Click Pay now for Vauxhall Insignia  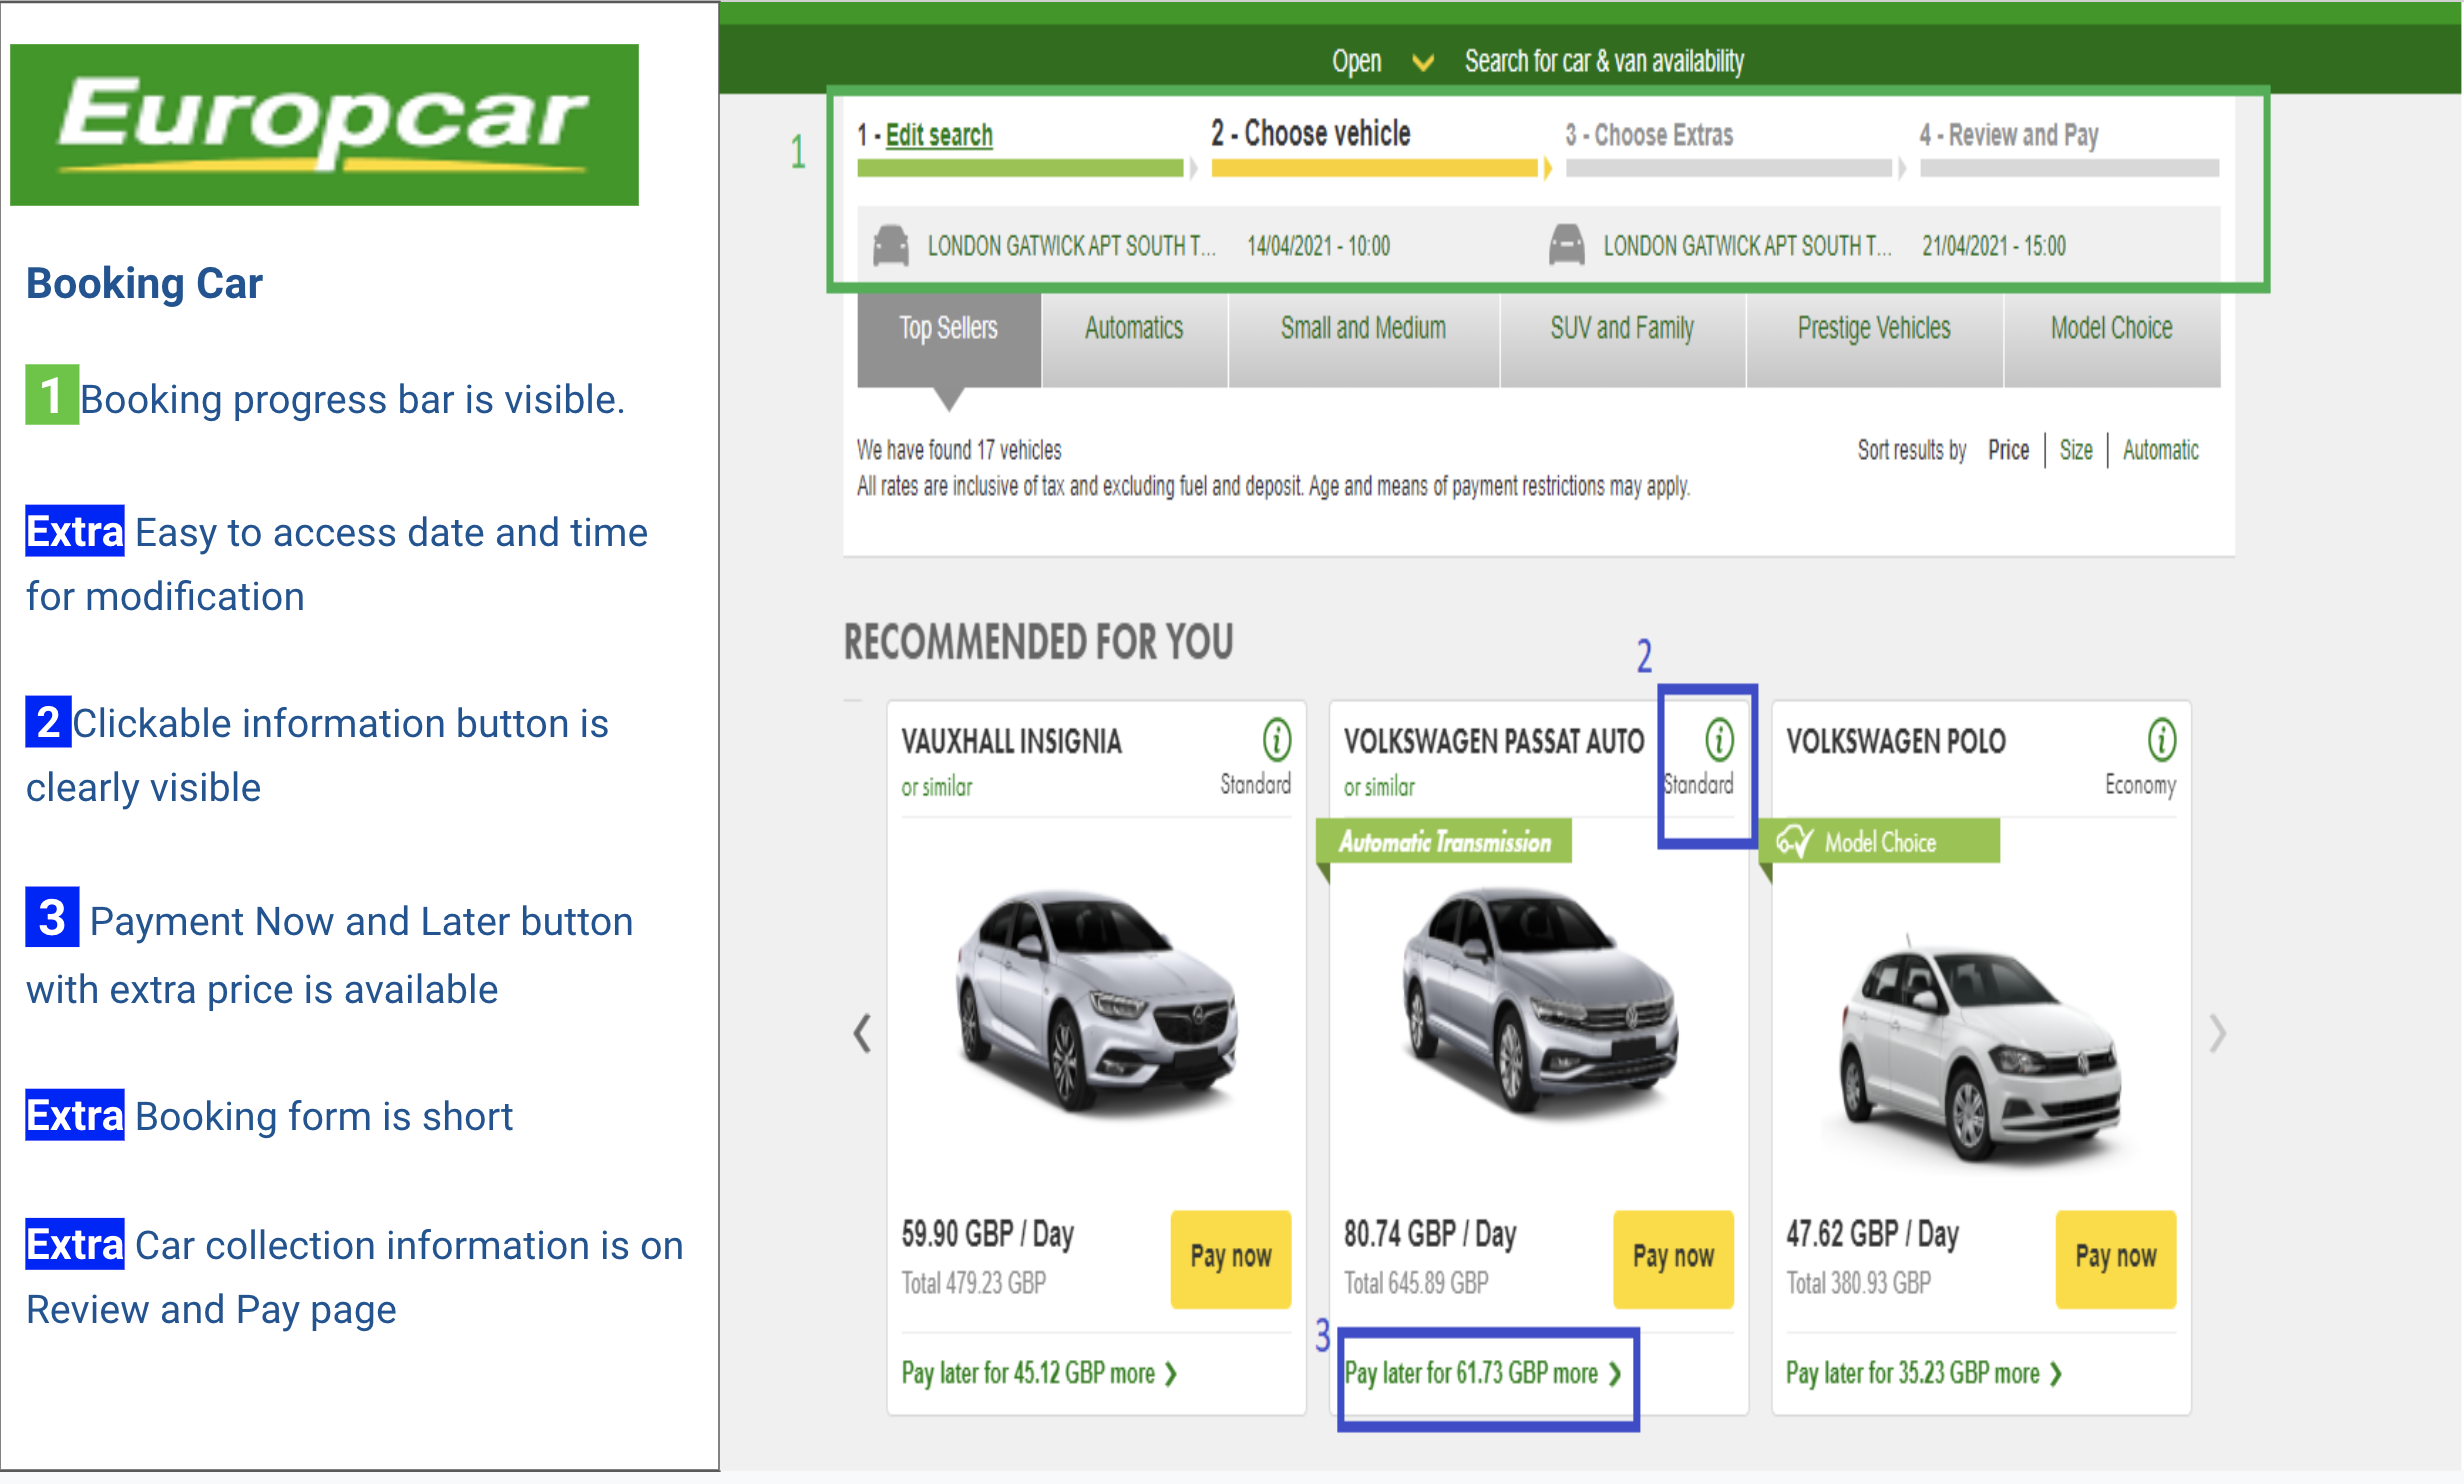pos(1230,1258)
